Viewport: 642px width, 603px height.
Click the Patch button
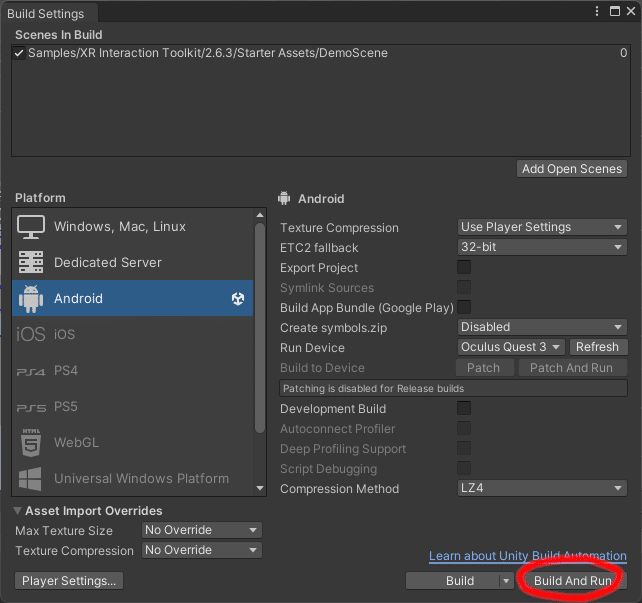click(x=485, y=368)
